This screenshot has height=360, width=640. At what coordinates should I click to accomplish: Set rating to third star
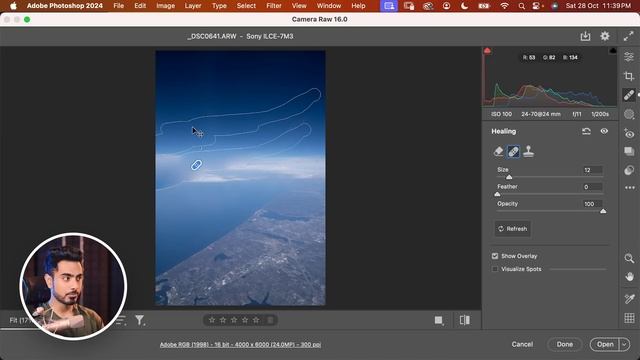click(234, 320)
